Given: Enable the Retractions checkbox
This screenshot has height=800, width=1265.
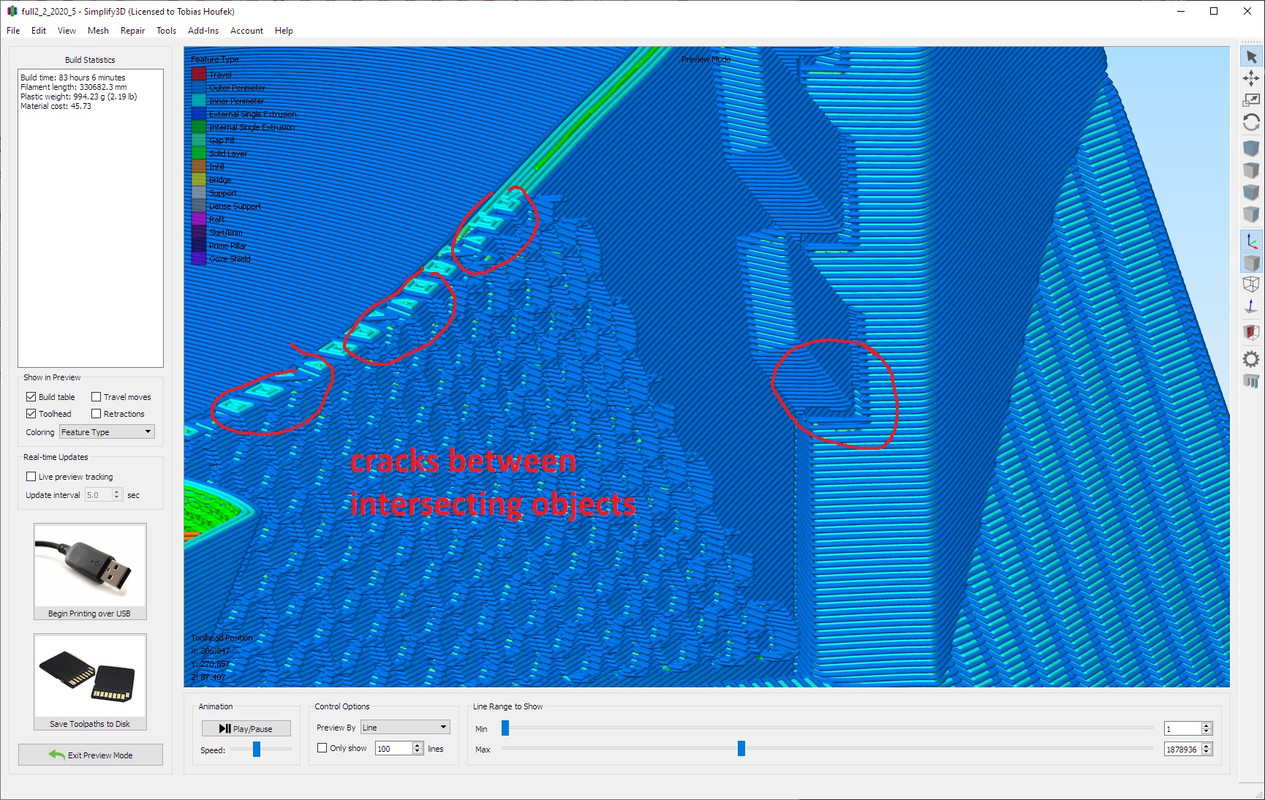Looking at the screenshot, I should (96, 413).
